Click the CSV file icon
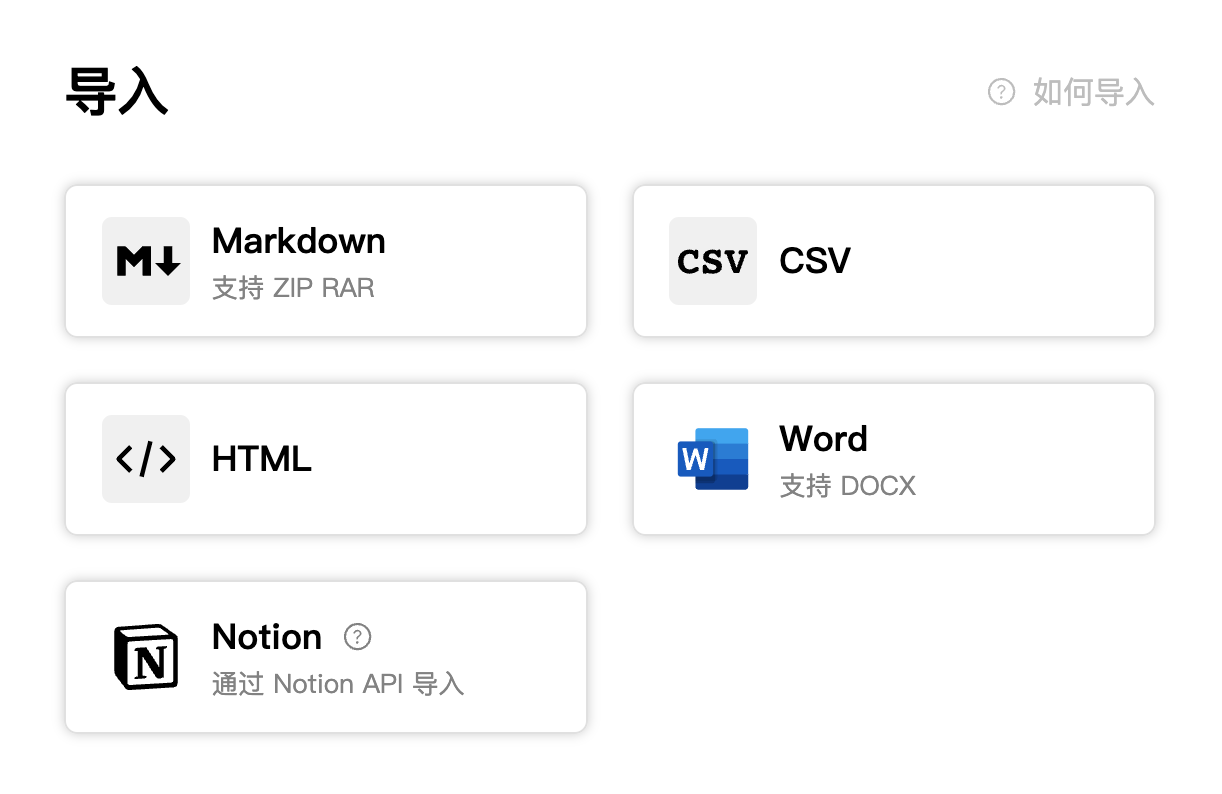1222x794 pixels. coord(713,261)
